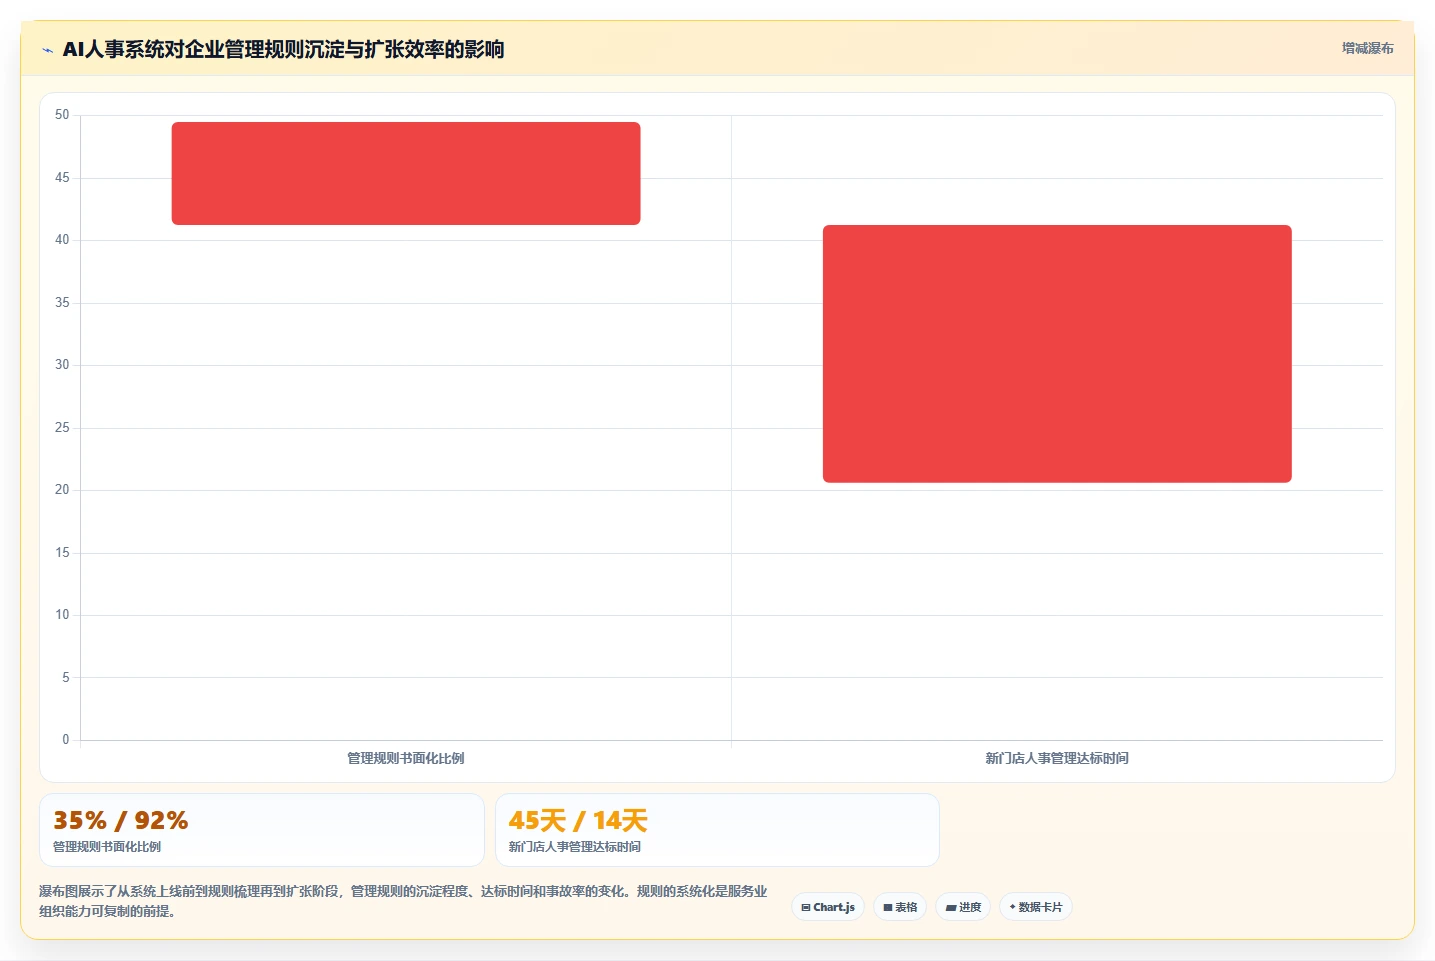Viewport: 1435px width, 961px height.
Task: Select the 进度 tag pill
Action: pyautogui.click(x=963, y=907)
